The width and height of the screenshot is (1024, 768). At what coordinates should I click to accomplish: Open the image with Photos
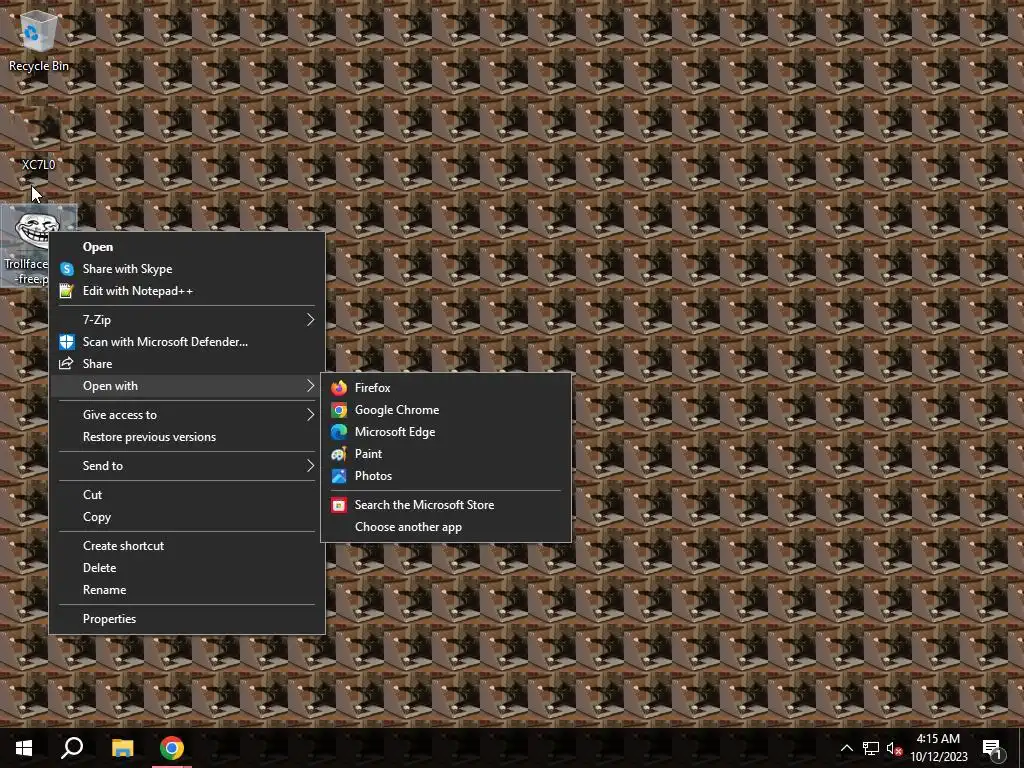click(446, 476)
